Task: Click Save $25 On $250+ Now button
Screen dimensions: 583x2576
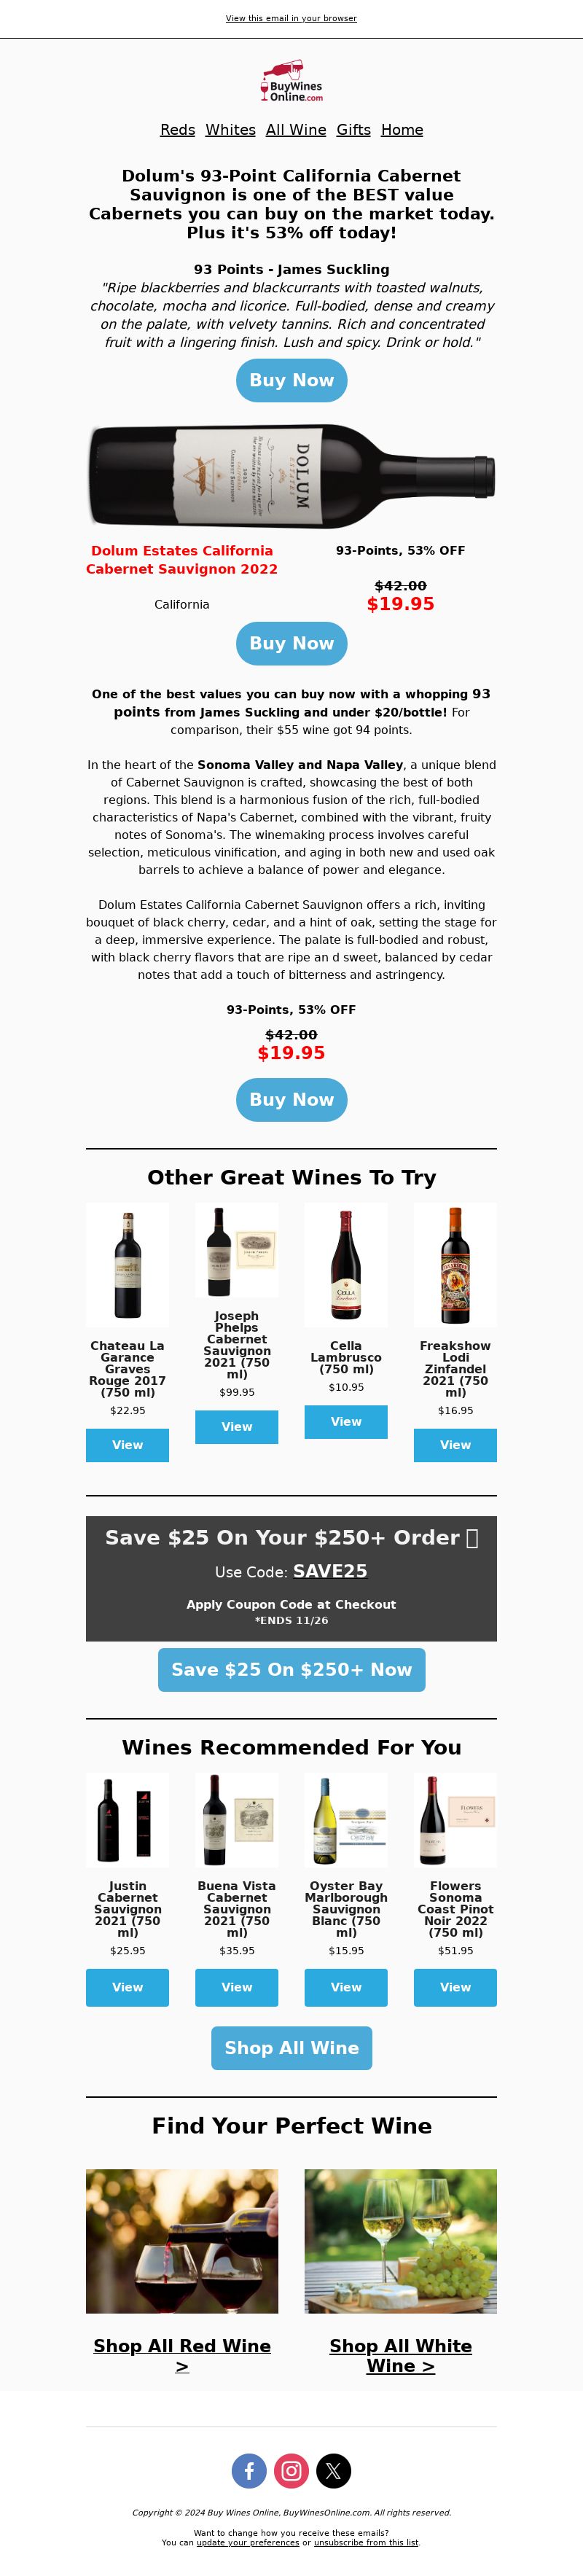Action: click(291, 1669)
